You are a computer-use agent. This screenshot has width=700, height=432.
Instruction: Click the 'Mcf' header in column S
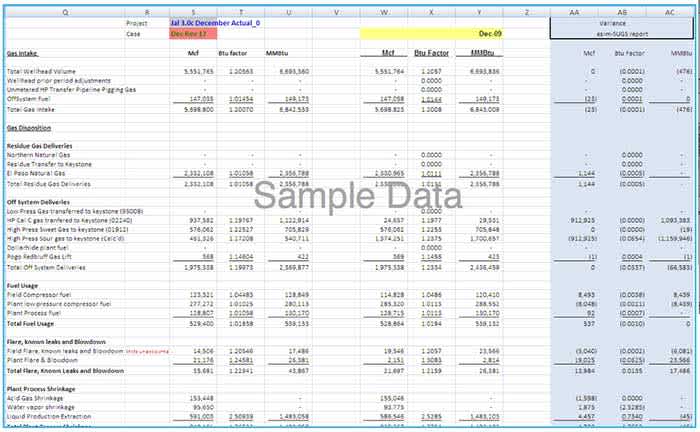pos(193,53)
